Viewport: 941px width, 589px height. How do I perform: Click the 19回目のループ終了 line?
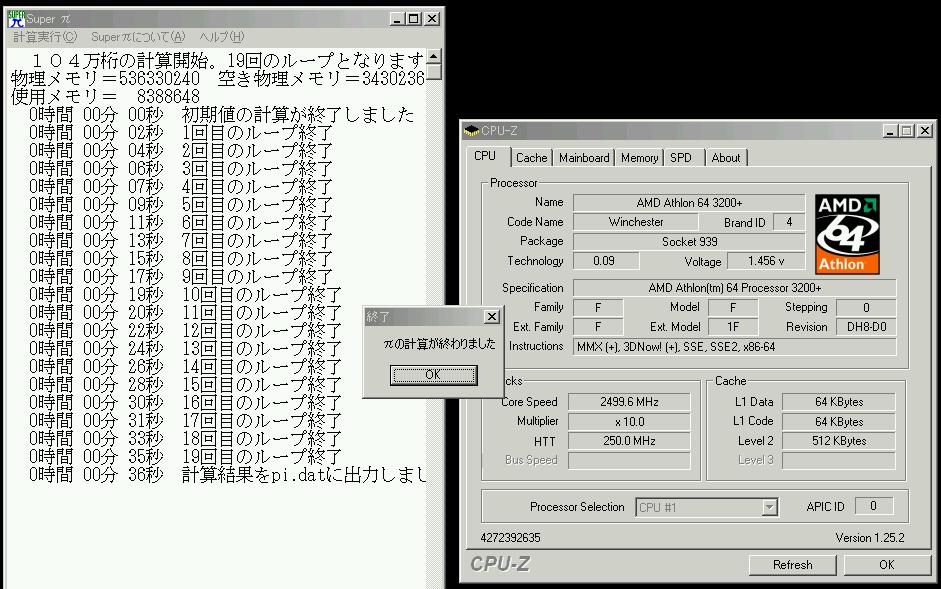(185, 457)
